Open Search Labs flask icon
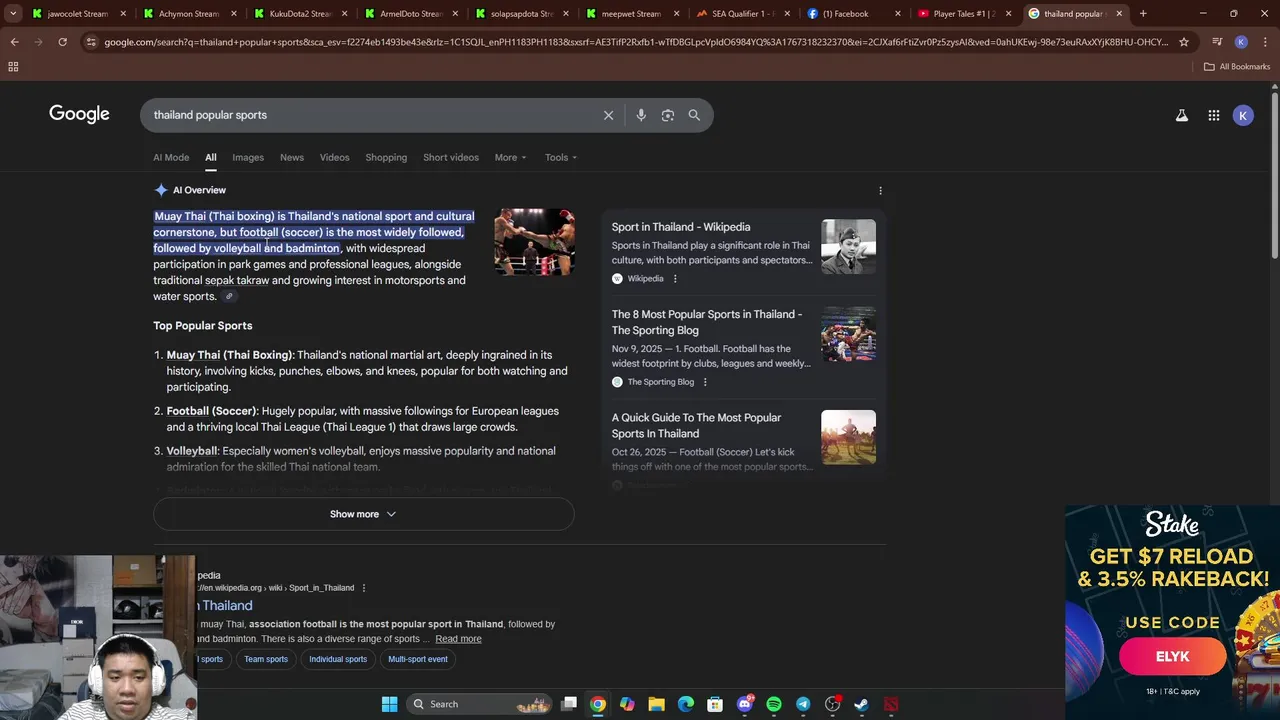 (x=1182, y=115)
